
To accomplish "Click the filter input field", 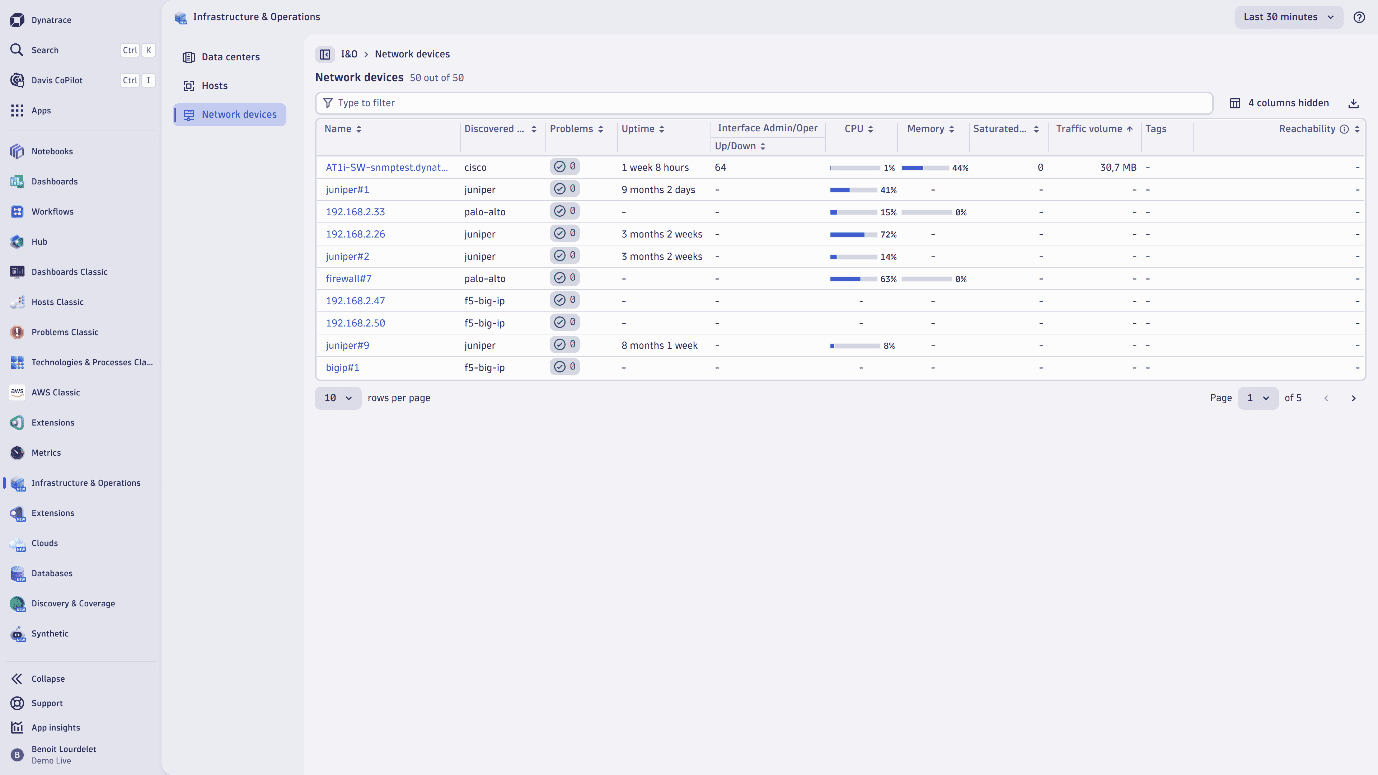I will pyautogui.click(x=764, y=103).
